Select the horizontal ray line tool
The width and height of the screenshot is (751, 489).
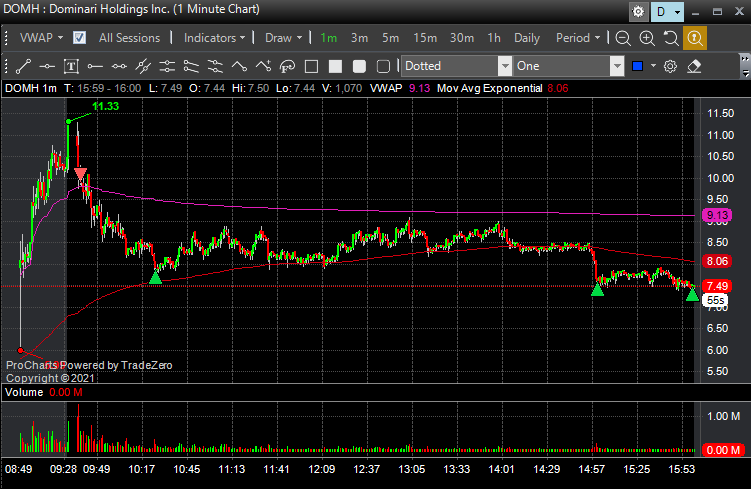coord(95,66)
